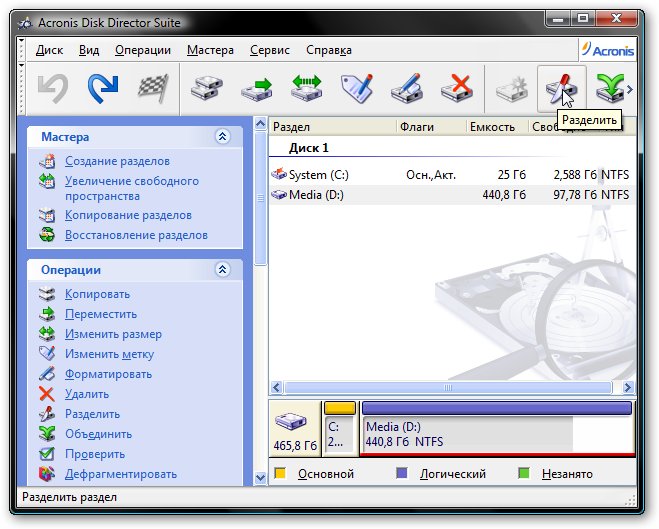Open the Копирование разделов wizard
Viewport: 659px width, 529px height.
tap(128, 215)
